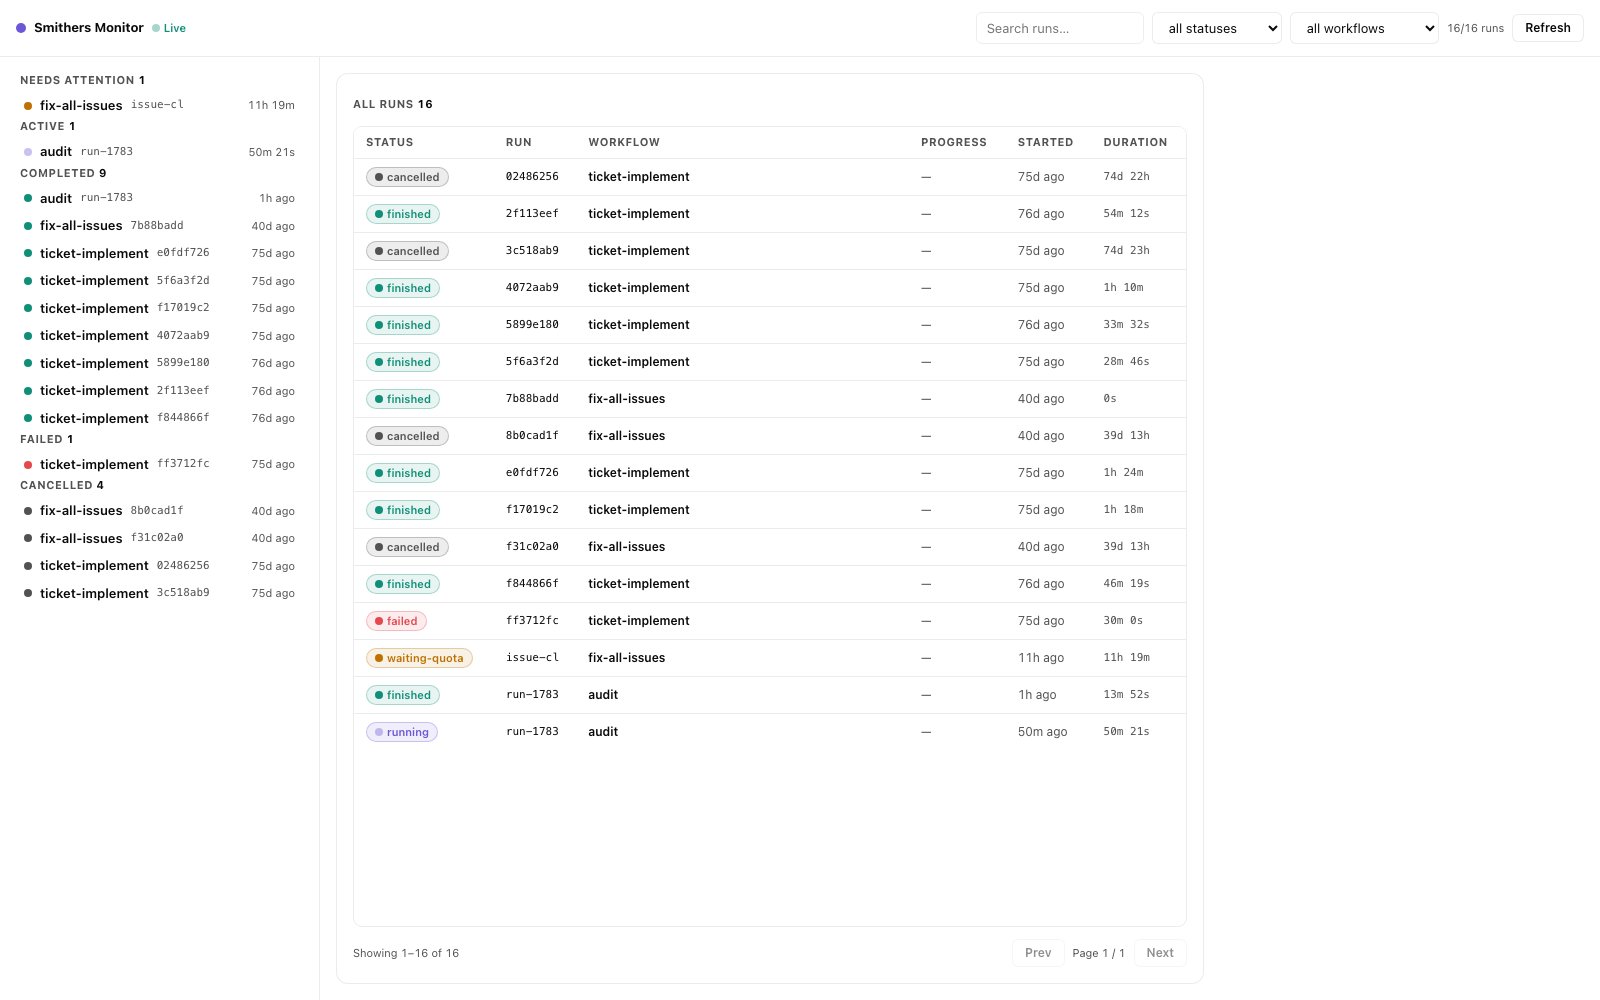Click the waiting-quota status badge
Image resolution: width=1600 pixels, height=1000 pixels.
(x=419, y=658)
